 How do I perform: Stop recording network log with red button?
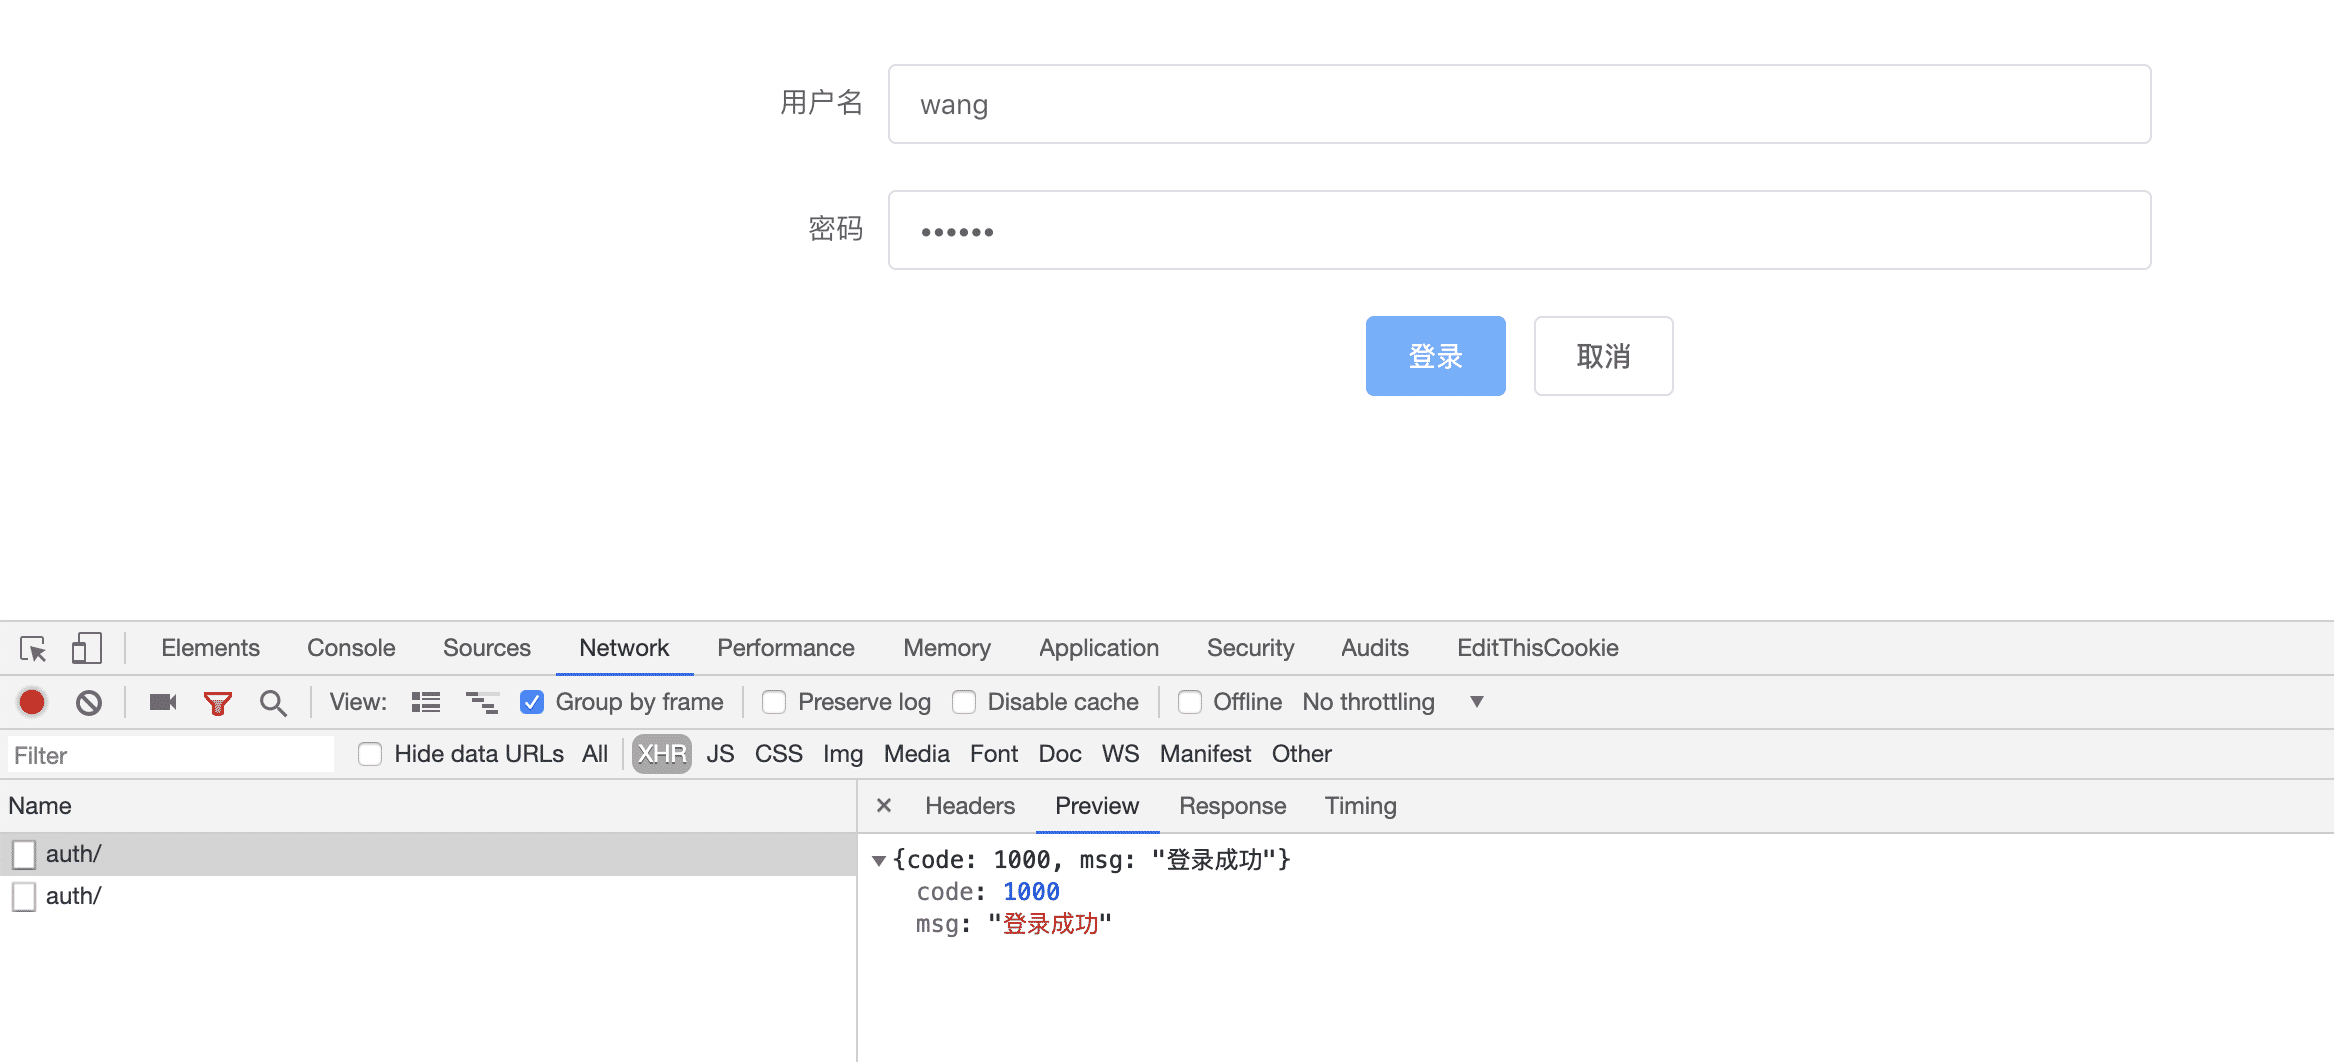coord(32,703)
